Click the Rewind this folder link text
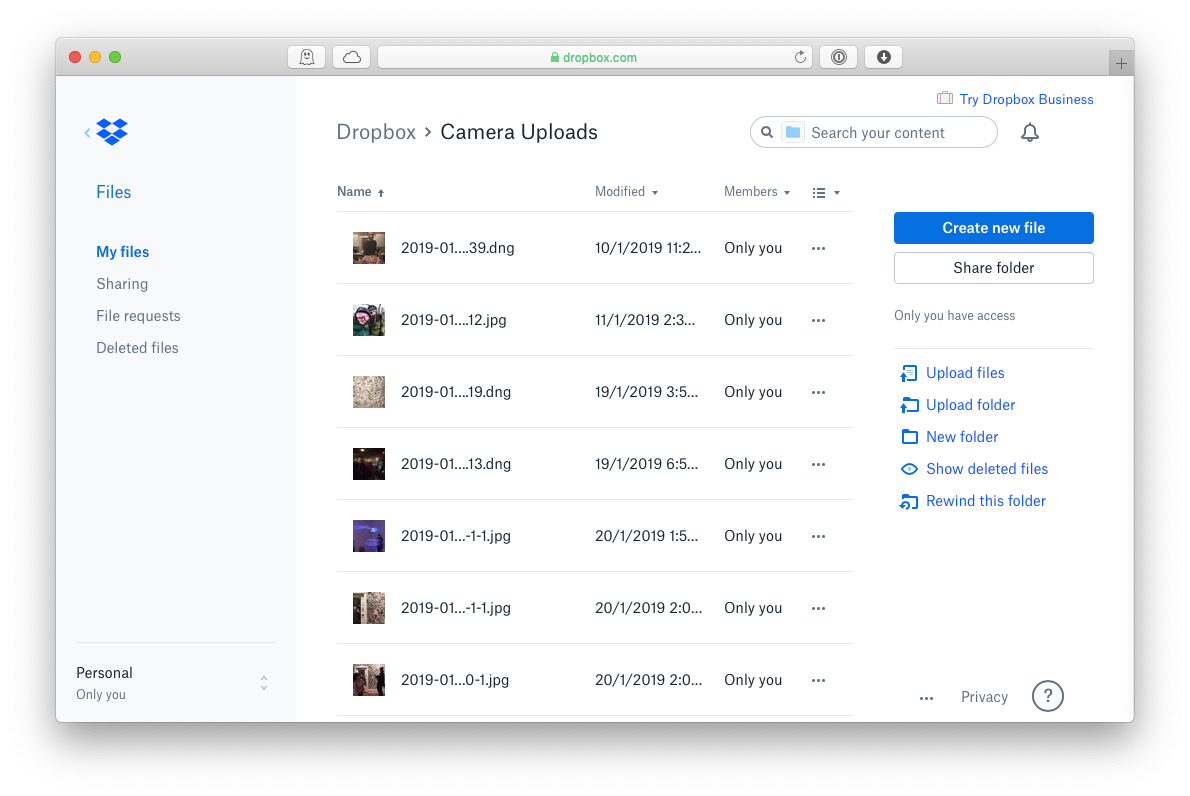The width and height of the screenshot is (1190, 796). (985, 501)
